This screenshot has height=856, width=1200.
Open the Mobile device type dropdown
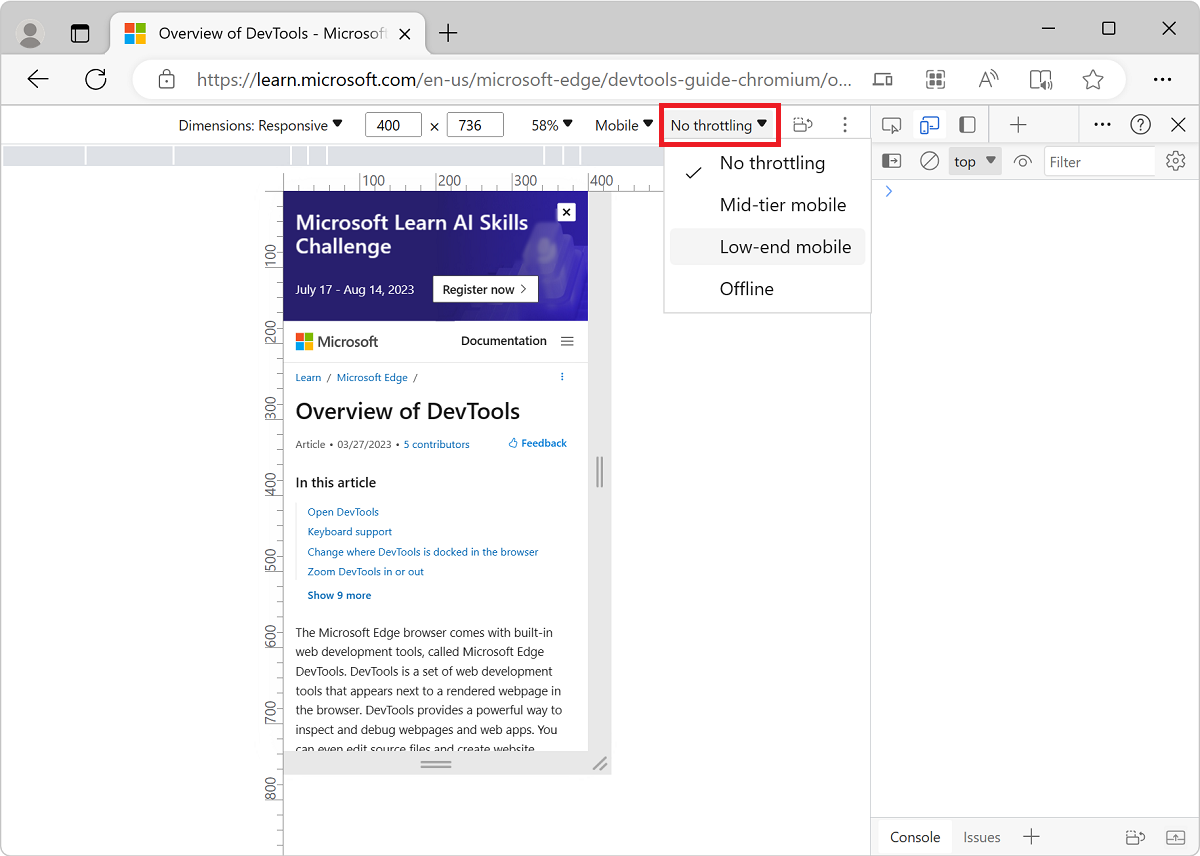tap(623, 124)
